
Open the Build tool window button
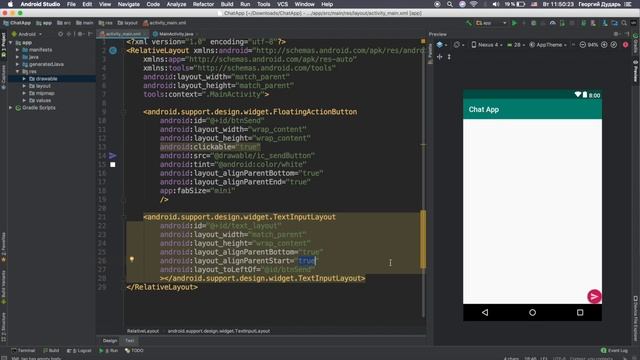point(51,351)
